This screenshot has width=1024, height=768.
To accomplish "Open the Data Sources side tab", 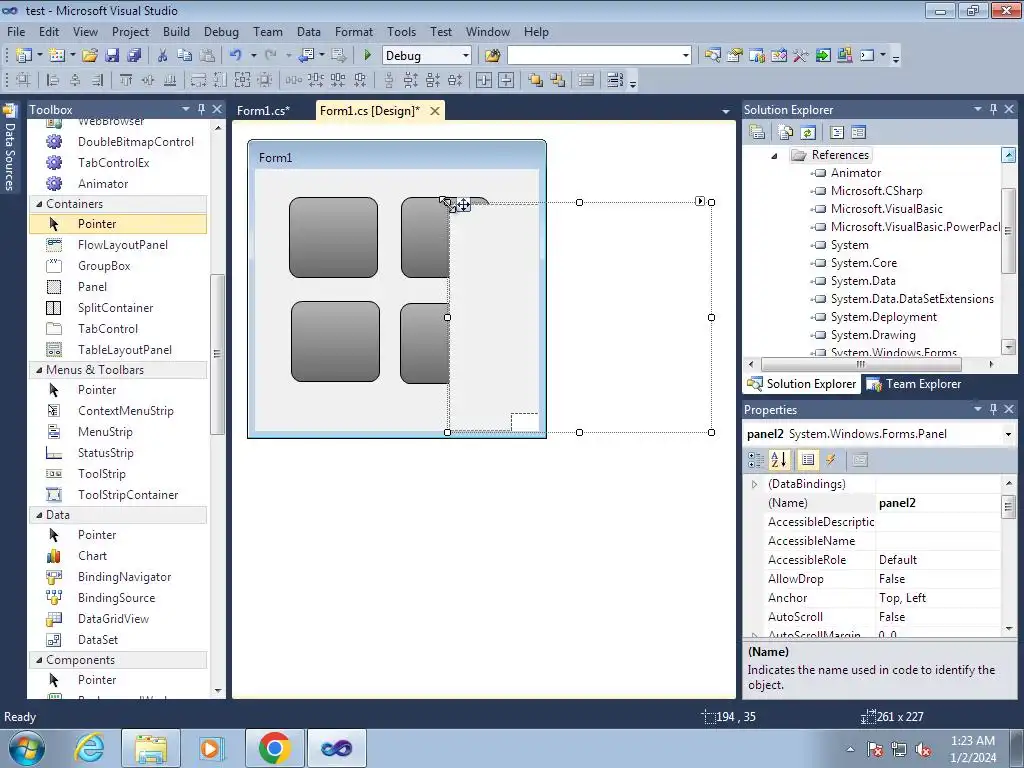I will (x=9, y=150).
